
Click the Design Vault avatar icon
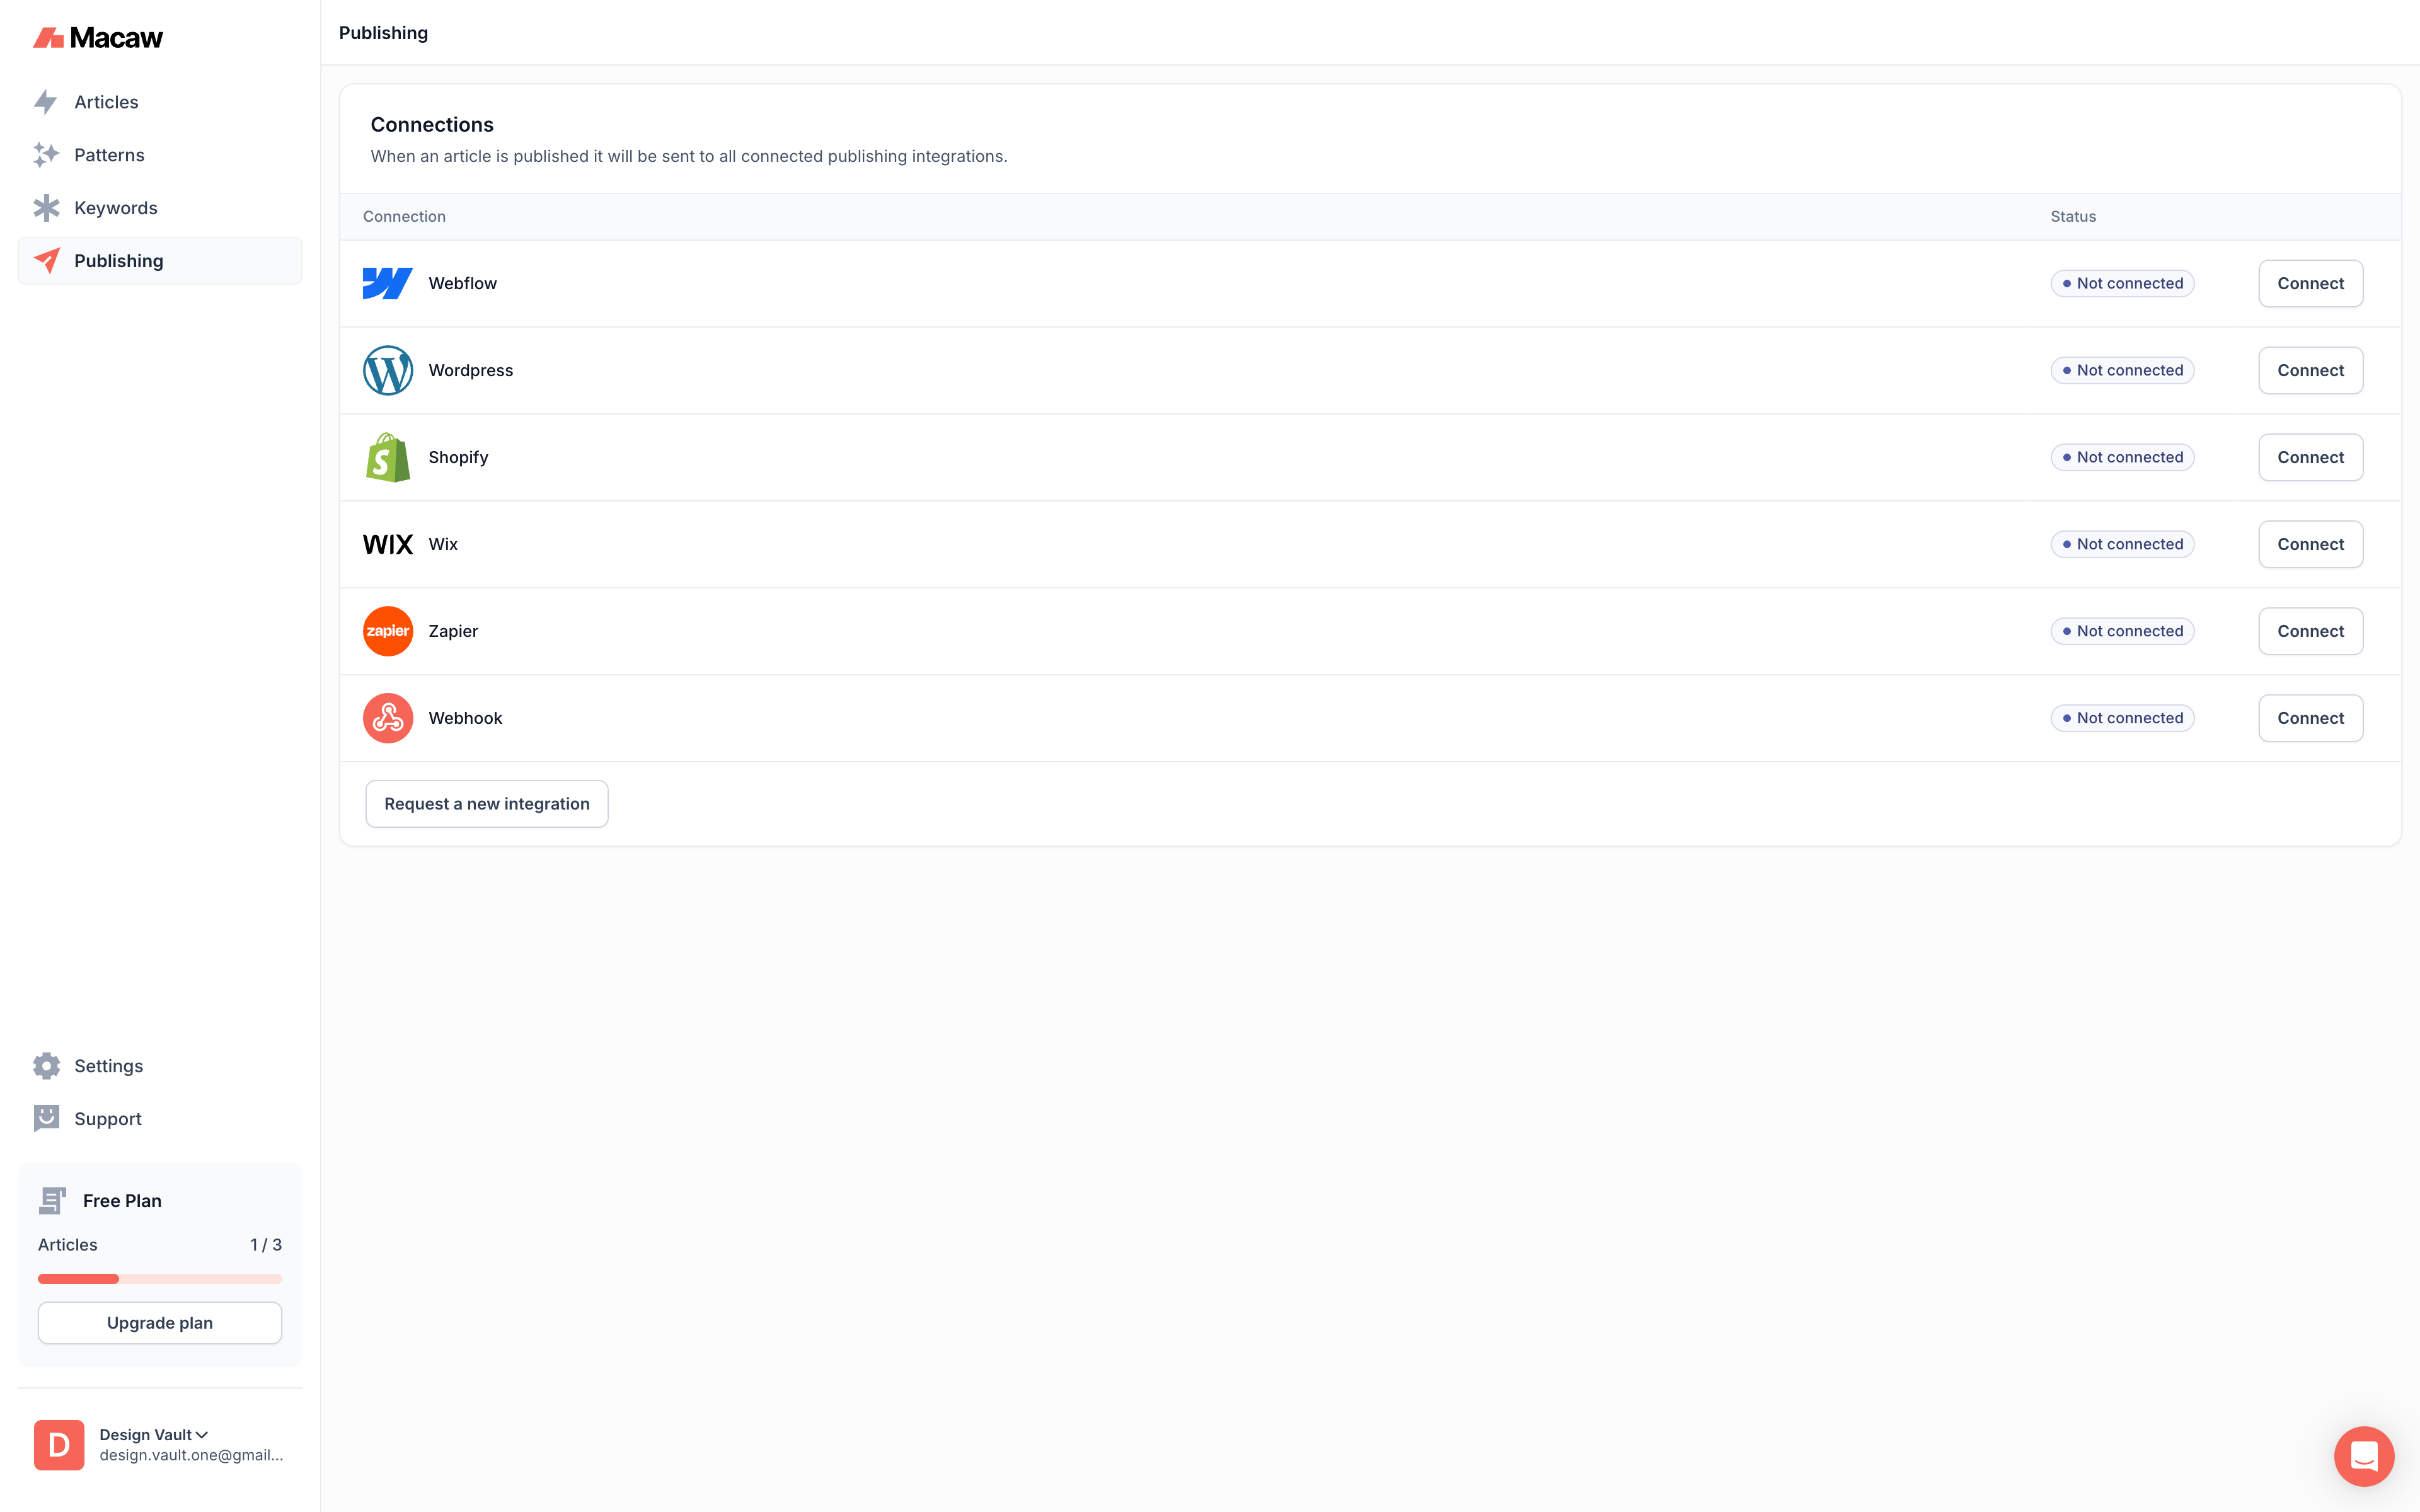pyautogui.click(x=59, y=1444)
